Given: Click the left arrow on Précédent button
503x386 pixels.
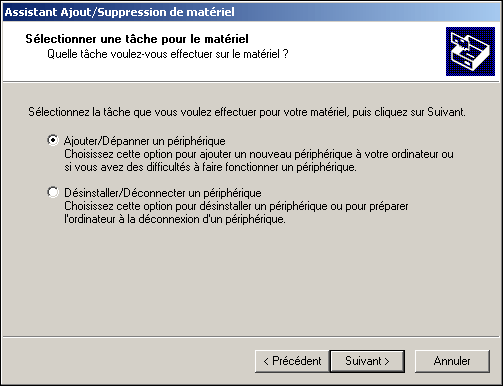Looking at the screenshot, I should click(266, 361).
